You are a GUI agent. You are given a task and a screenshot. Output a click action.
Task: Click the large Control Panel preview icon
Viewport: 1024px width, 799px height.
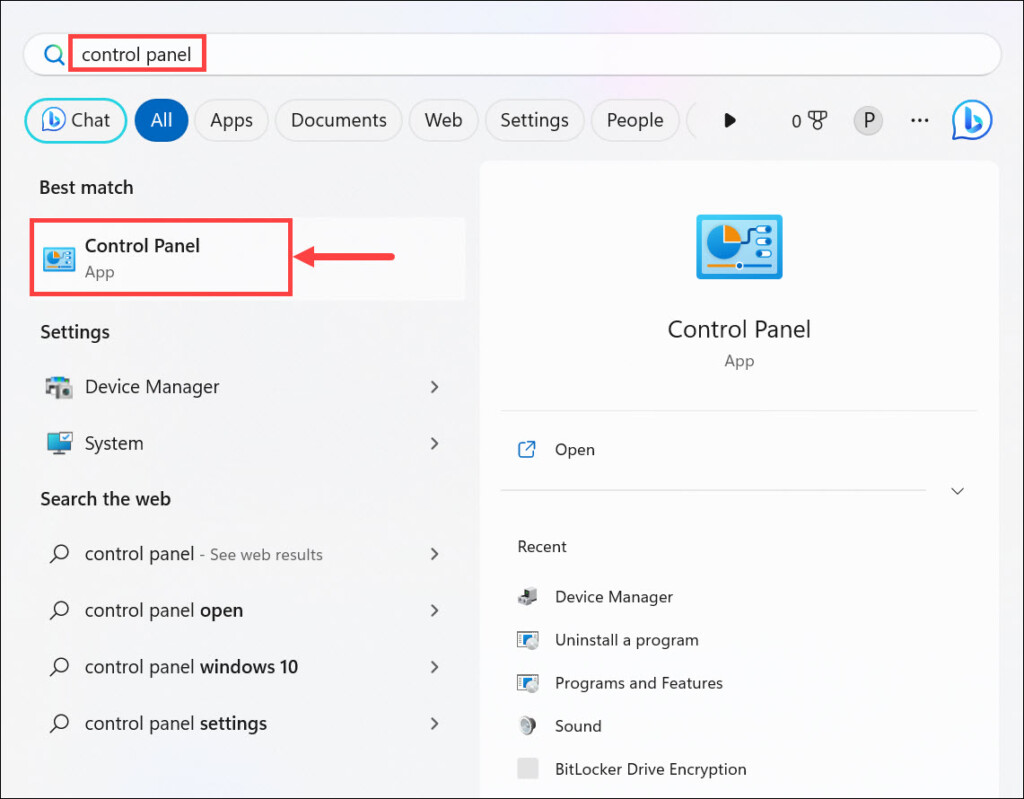tap(739, 246)
